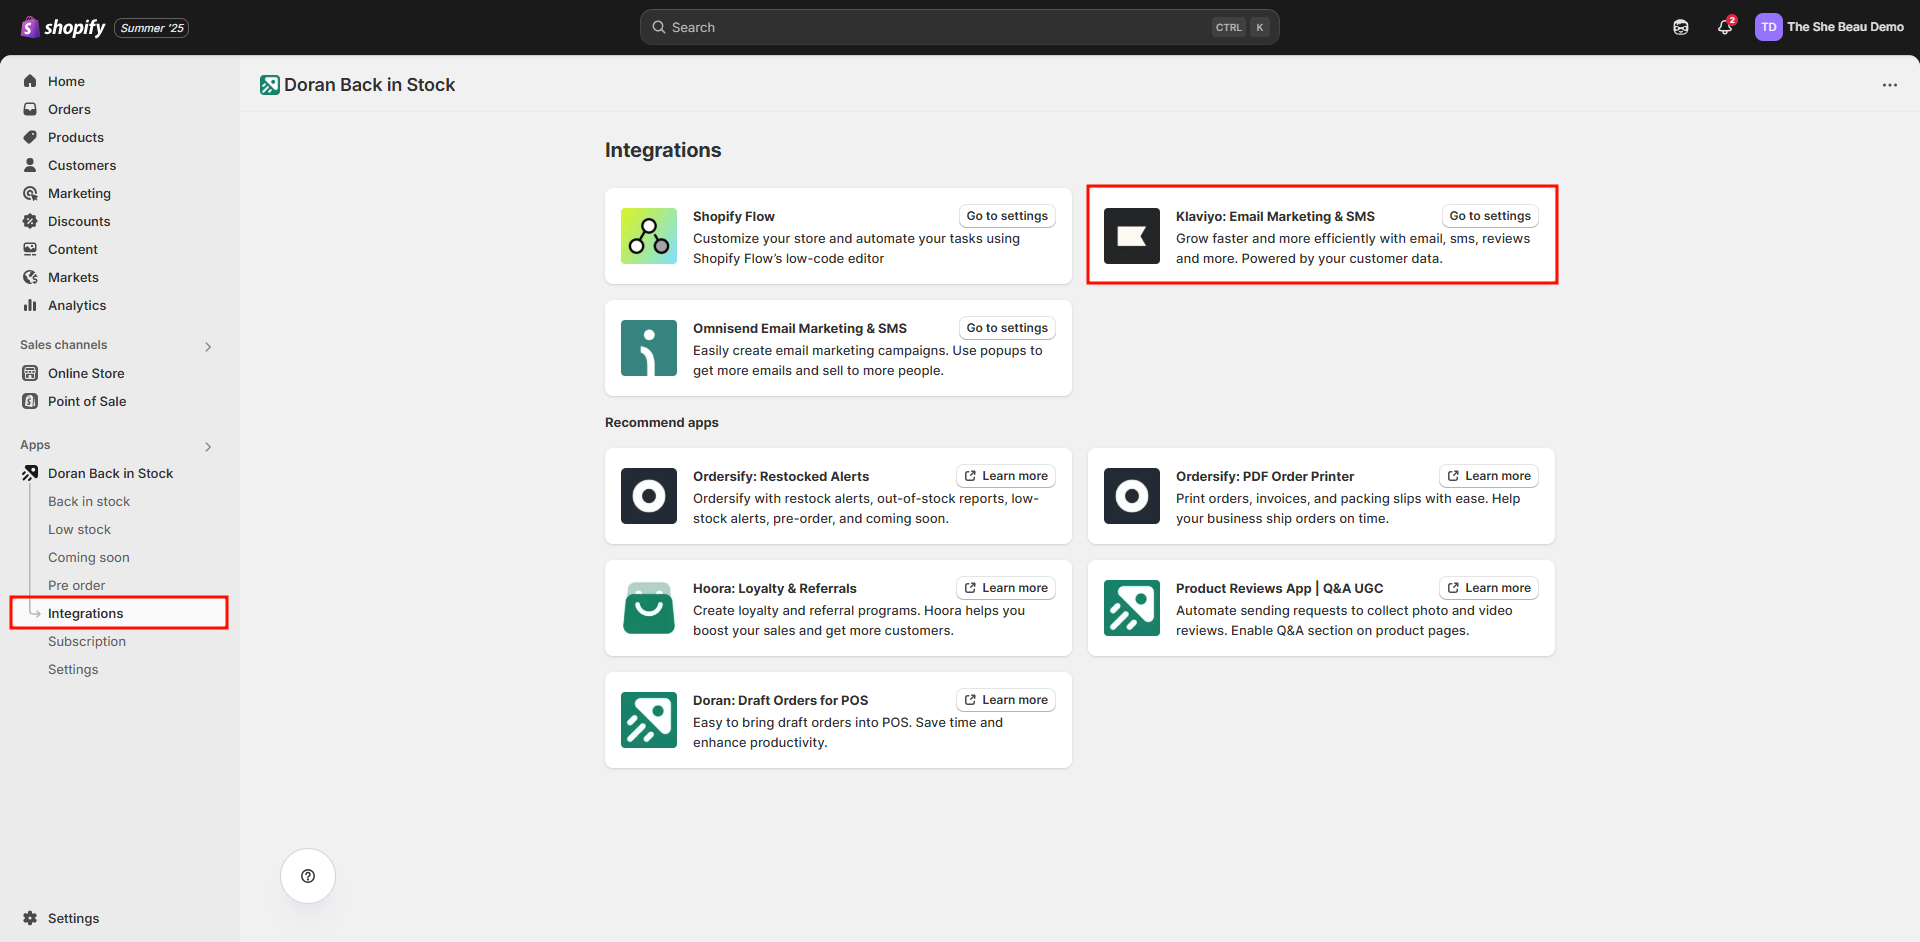Click the Content icon in sidebar
This screenshot has width=1920, height=942.
(30, 249)
